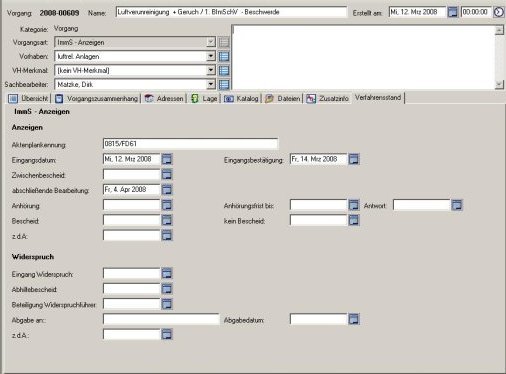Image resolution: width=506 pixels, height=374 pixels.
Task: Expand the VH-Merkmal dropdown
Action: click(211, 70)
